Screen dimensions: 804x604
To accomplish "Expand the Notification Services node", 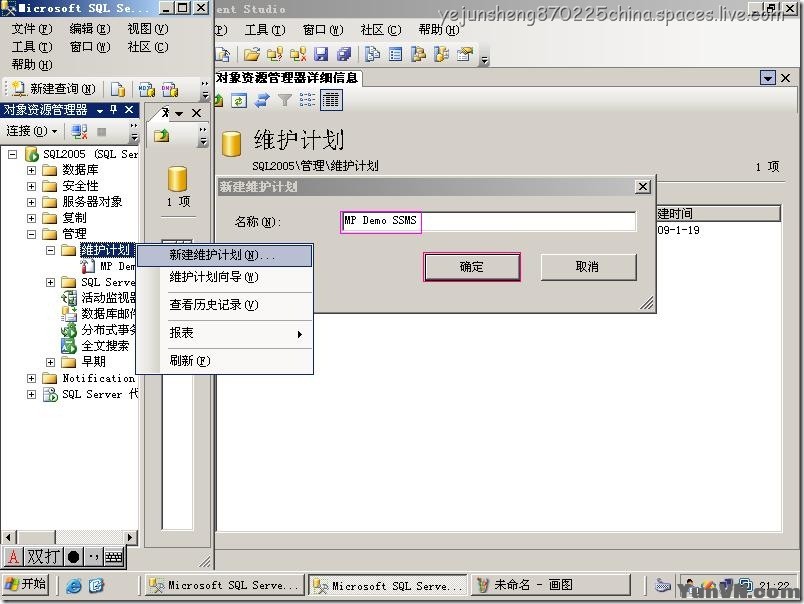I will [31, 378].
